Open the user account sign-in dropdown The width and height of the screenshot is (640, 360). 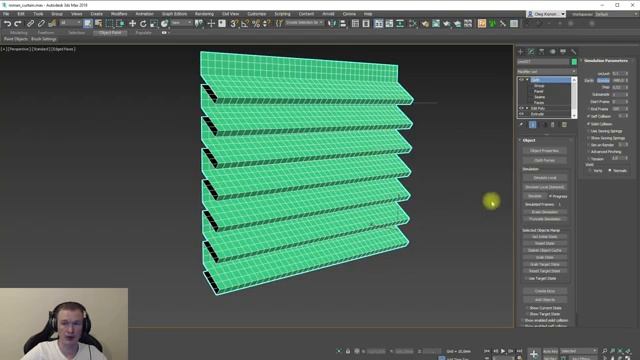pos(546,14)
